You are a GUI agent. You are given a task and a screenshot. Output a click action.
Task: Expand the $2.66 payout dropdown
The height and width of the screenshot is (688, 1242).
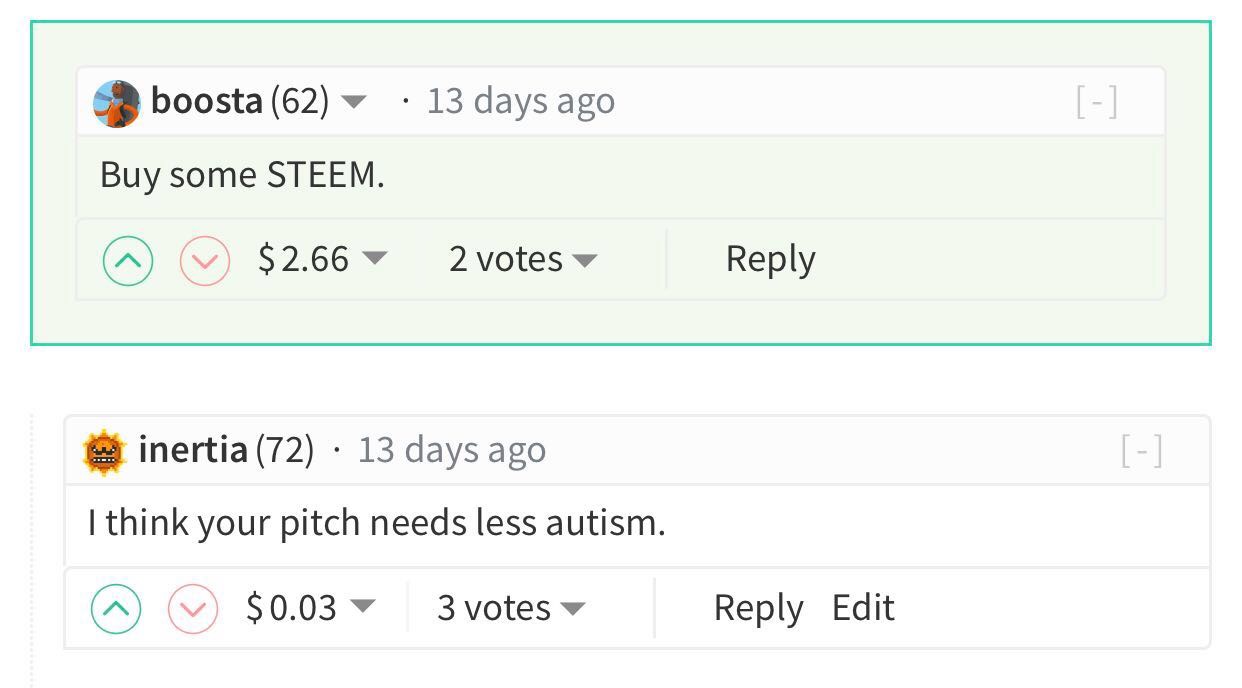tap(373, 259)
